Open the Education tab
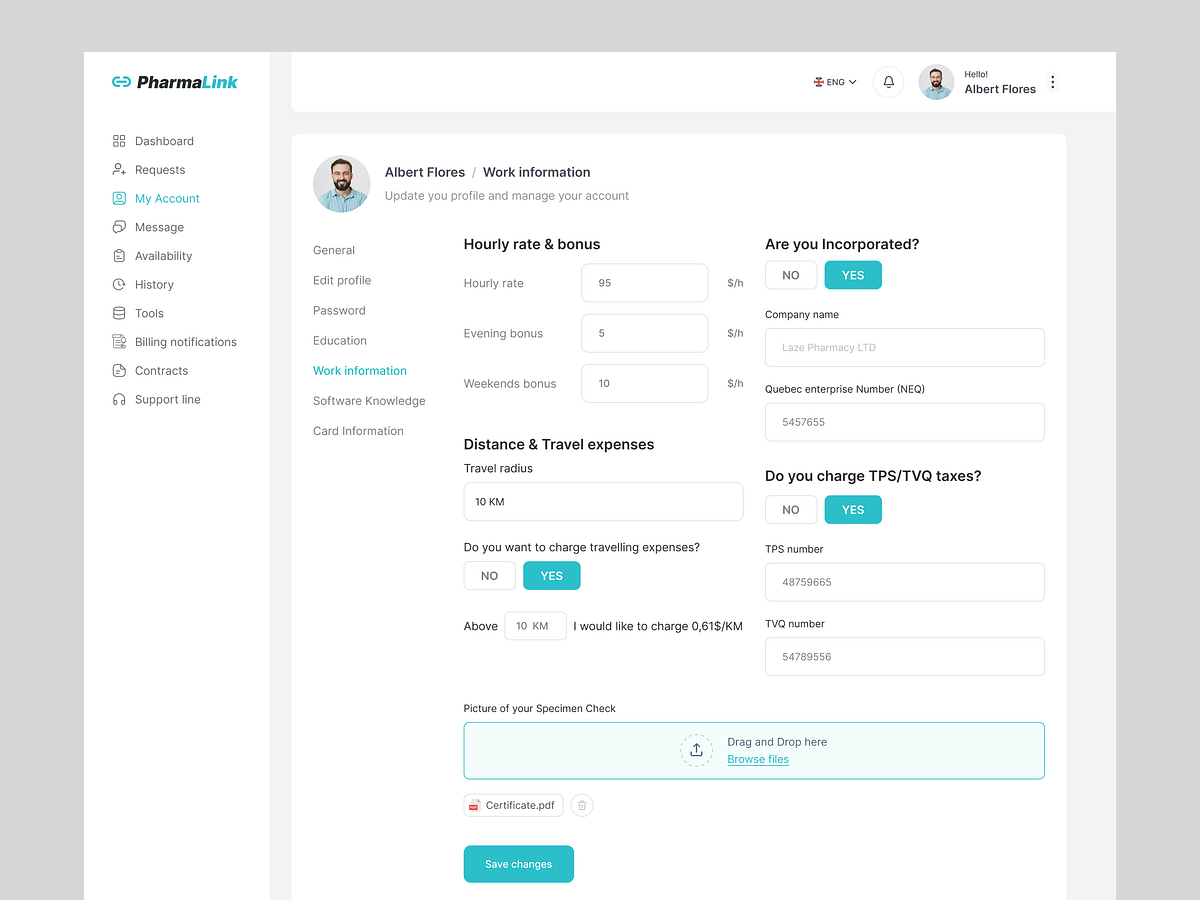The height and width of the screenshot is (900, 1200). pyautogui.click(x=340, y=341)
